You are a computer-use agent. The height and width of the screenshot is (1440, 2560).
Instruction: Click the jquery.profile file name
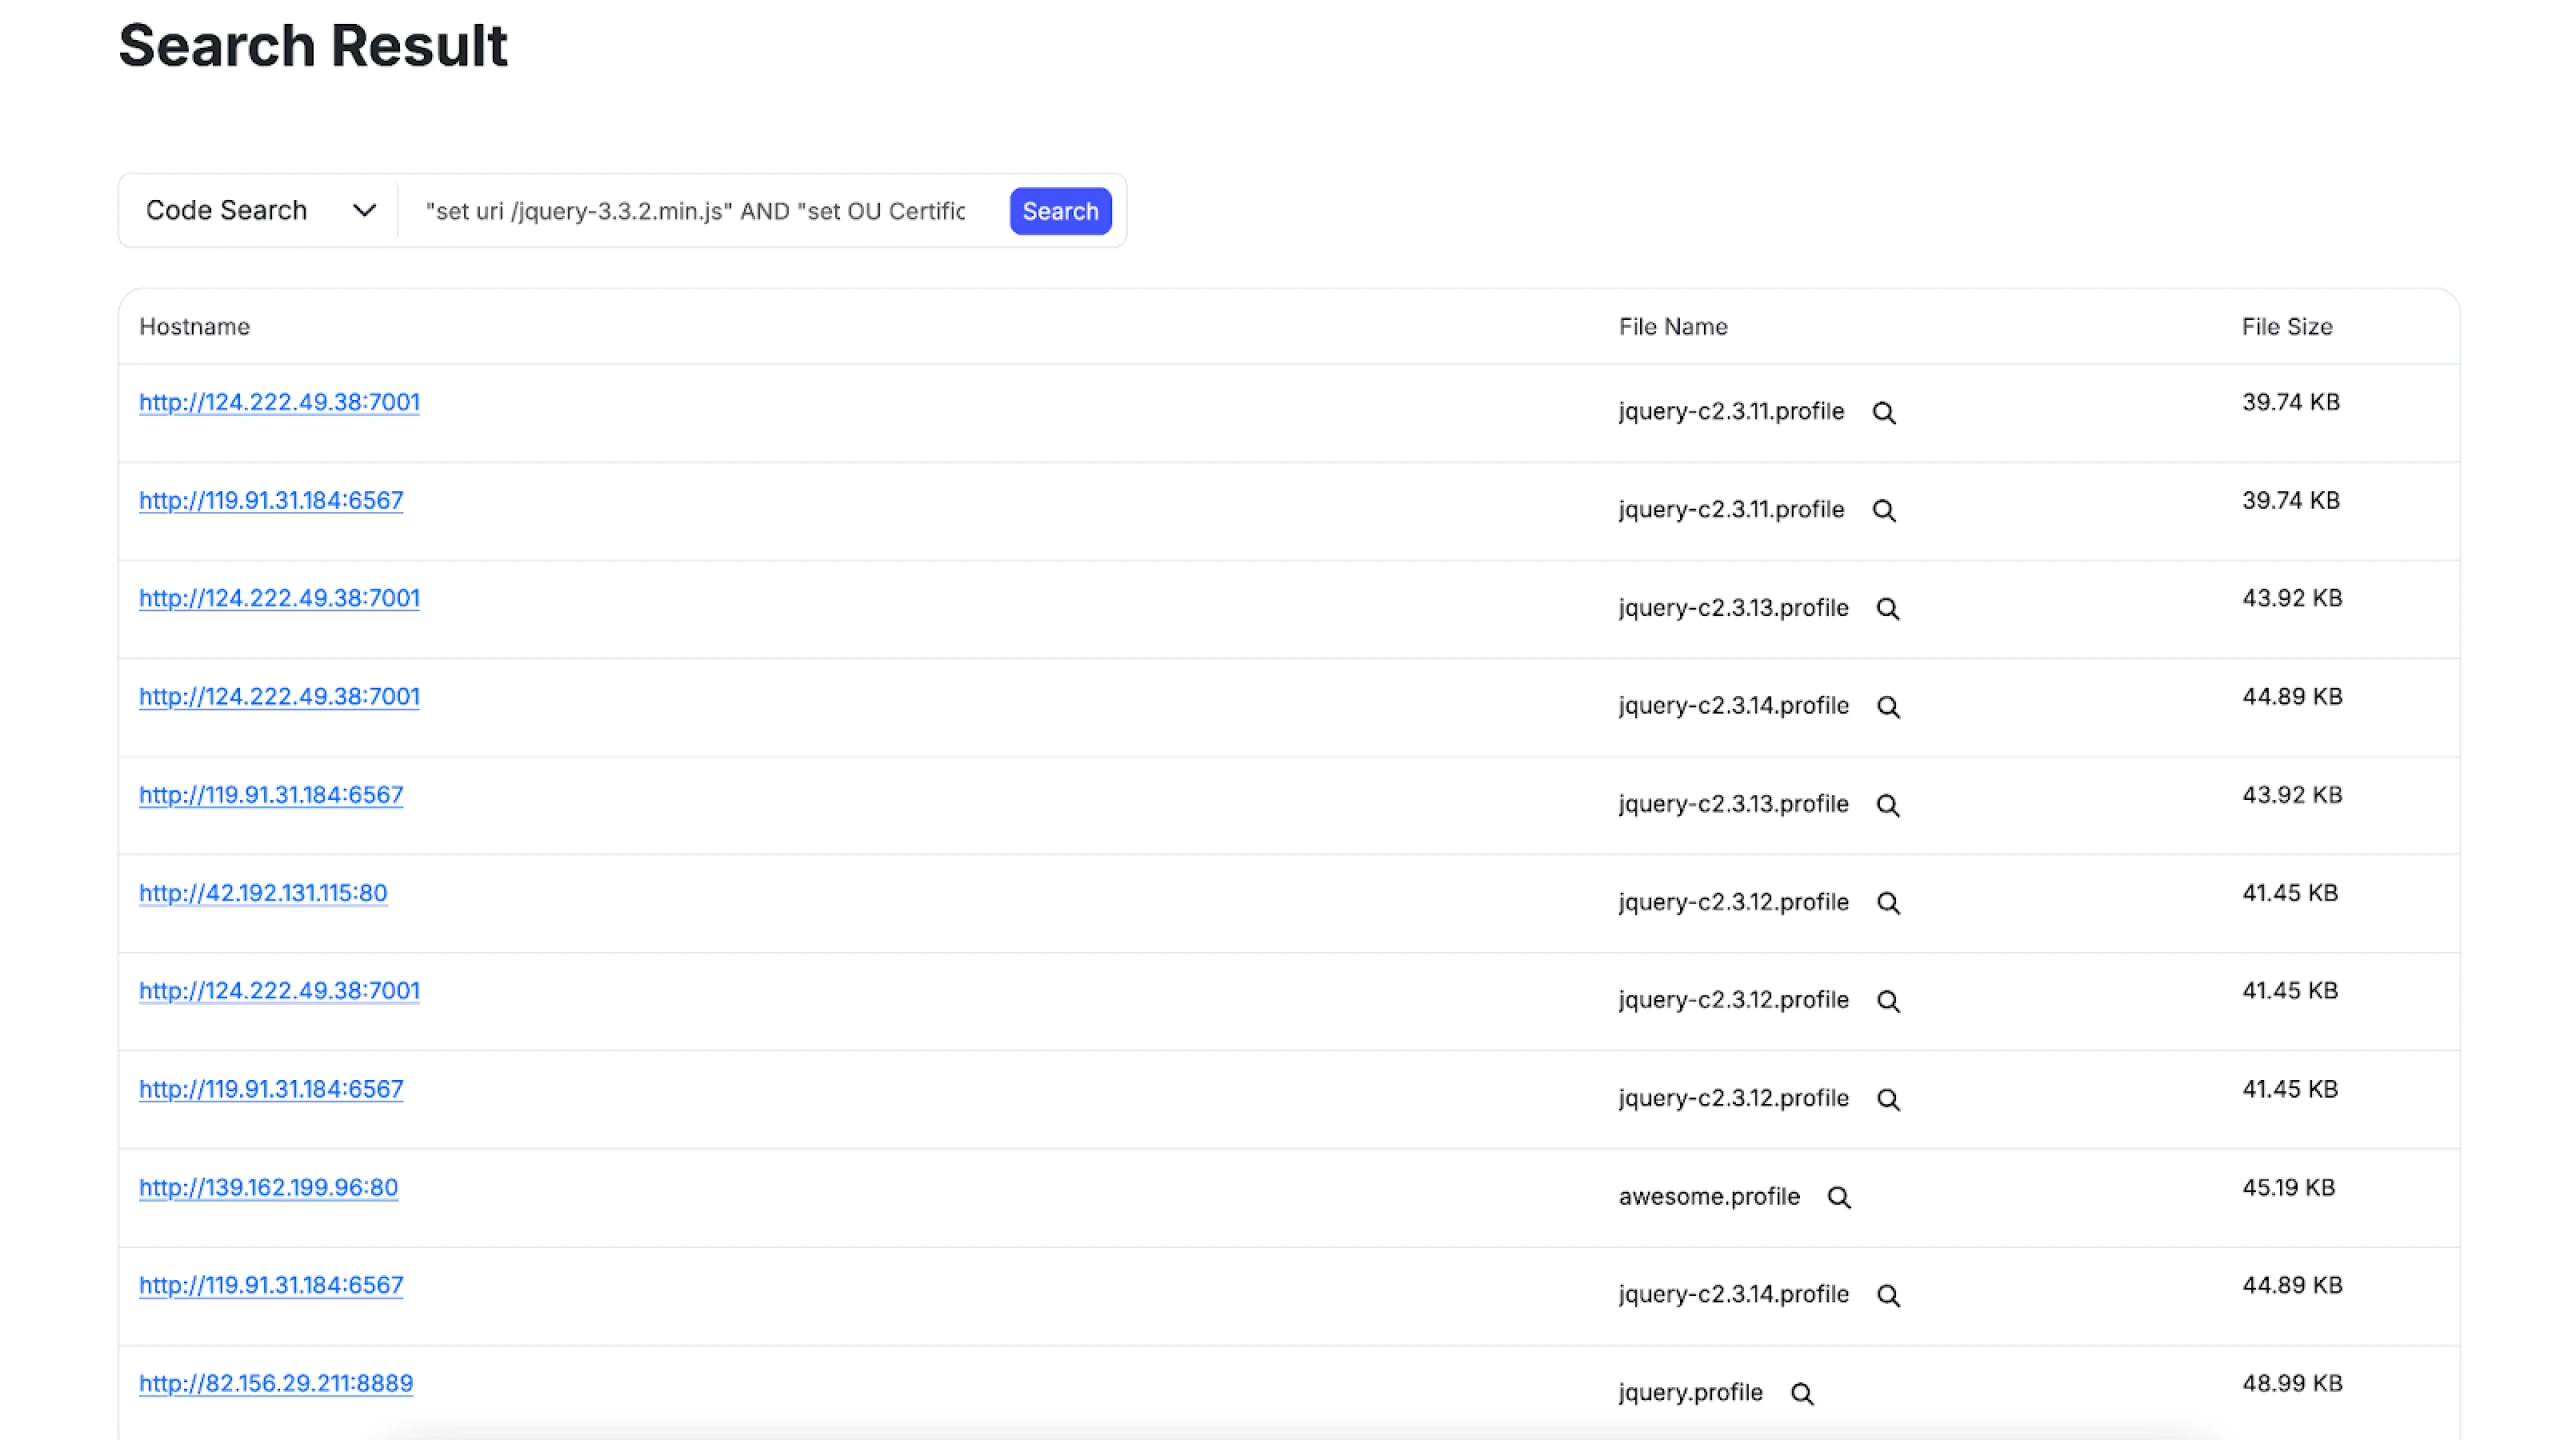point(1690,1393)
